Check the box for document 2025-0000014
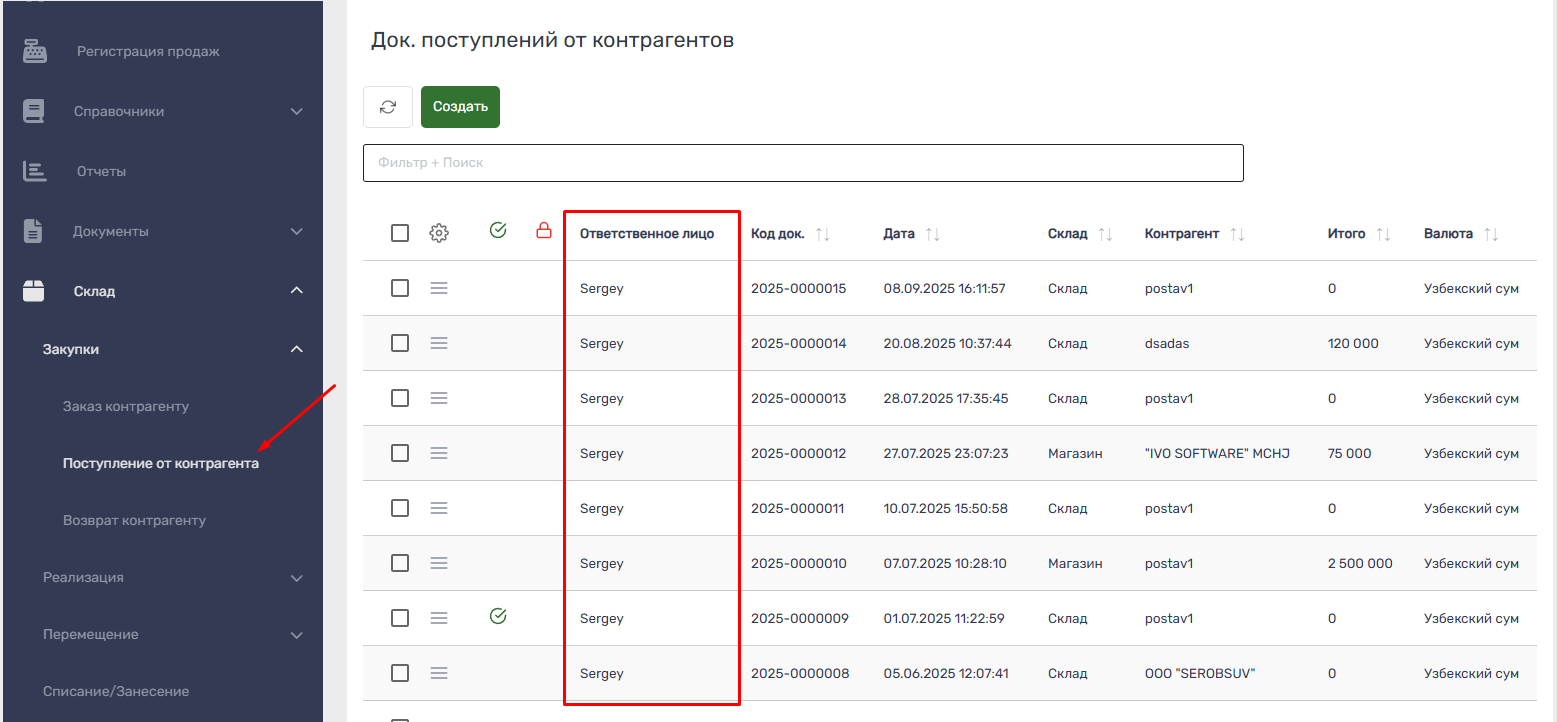 [400, 343]
